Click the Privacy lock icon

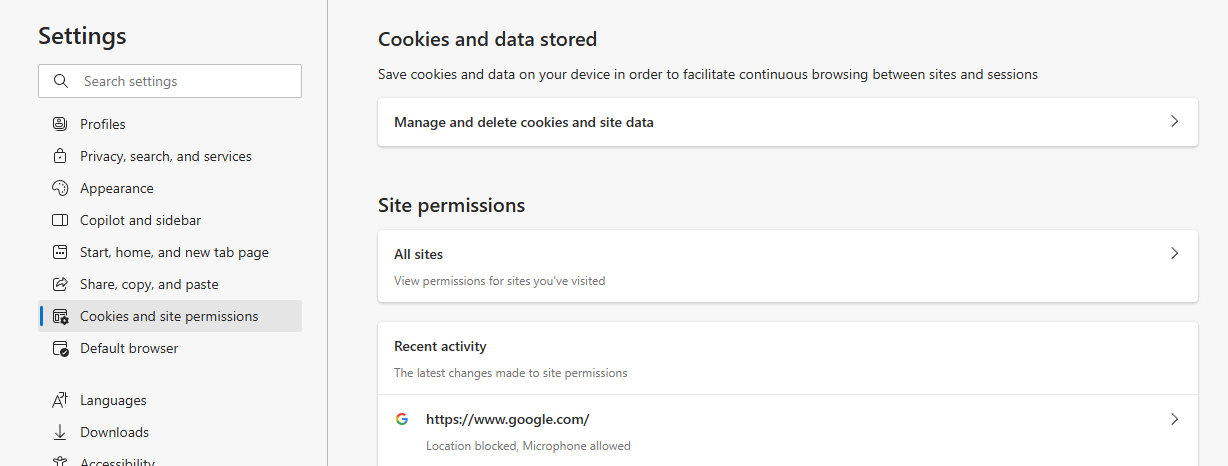60,156
